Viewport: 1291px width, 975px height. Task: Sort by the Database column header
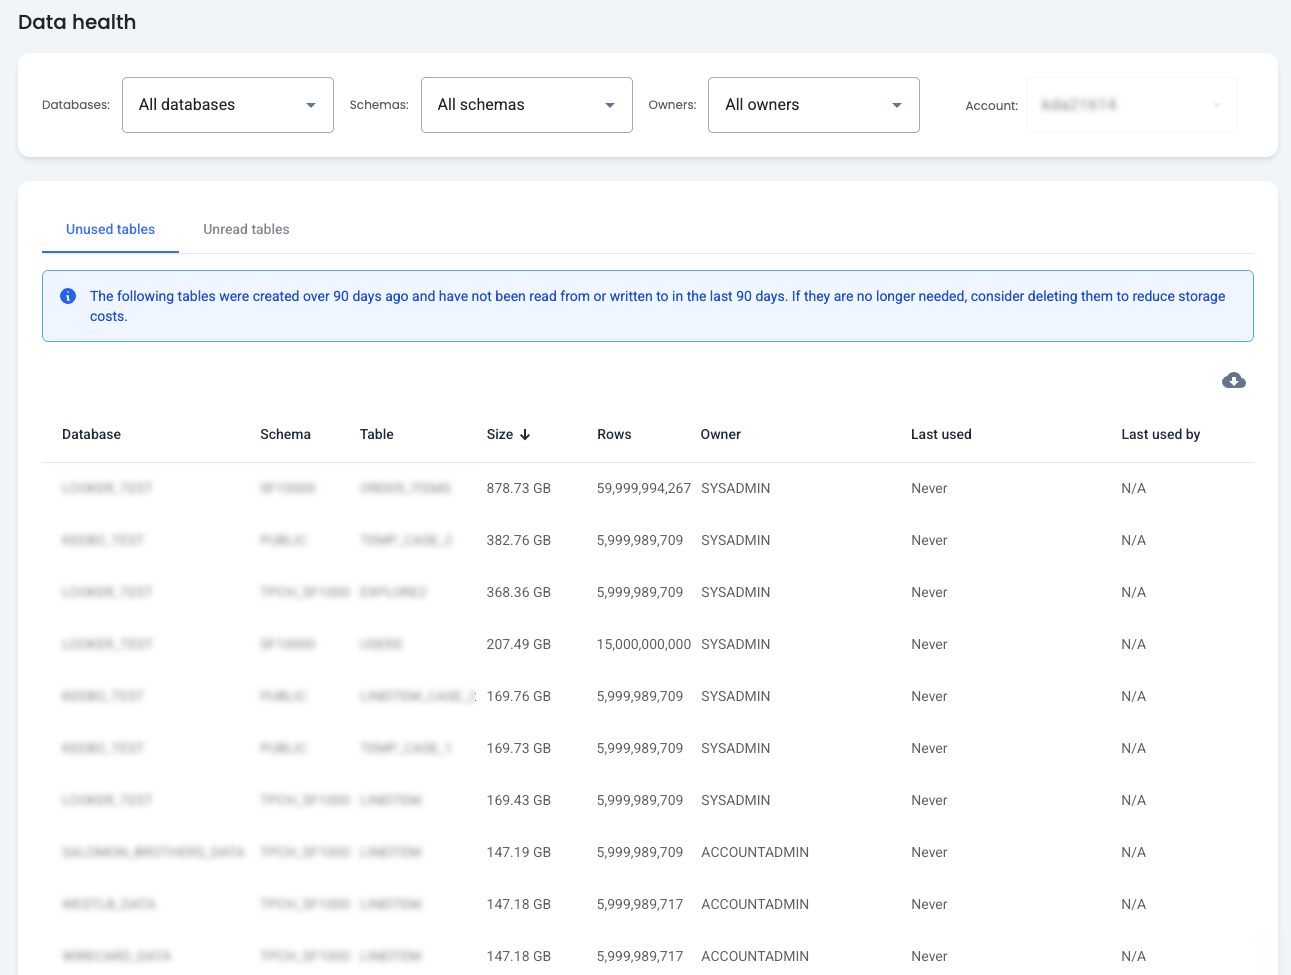coord(91,434)
